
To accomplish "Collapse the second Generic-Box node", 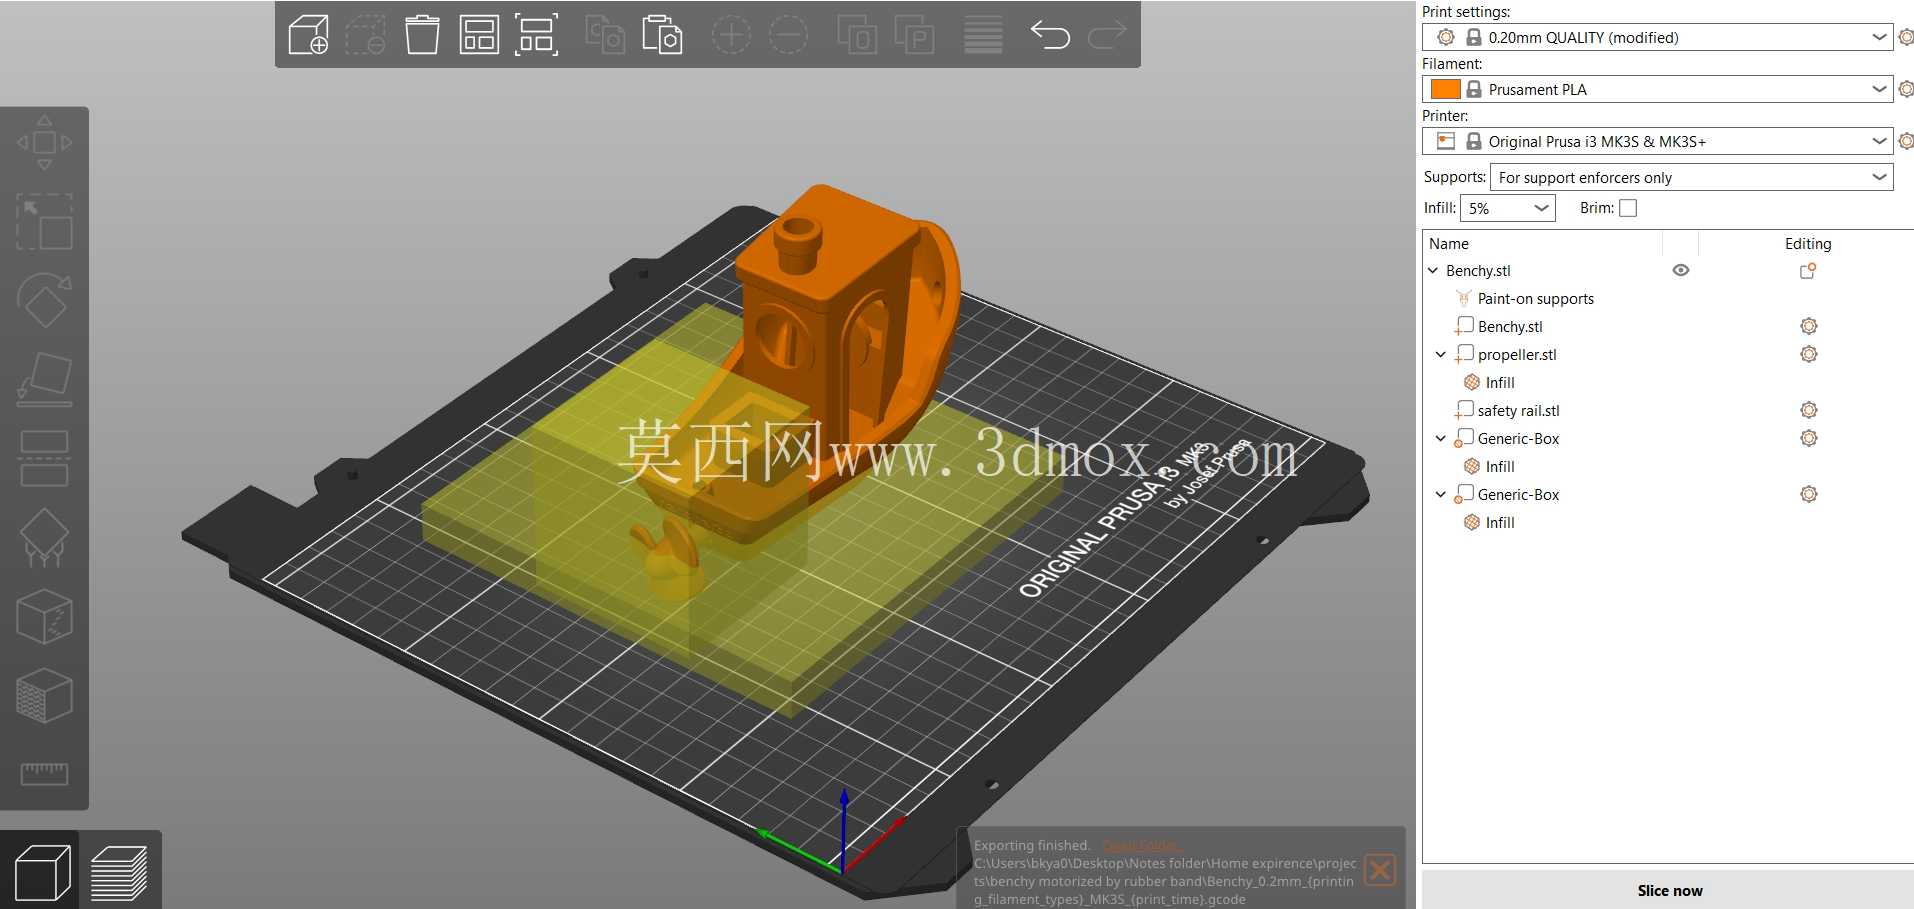I will click(1441, 494).
